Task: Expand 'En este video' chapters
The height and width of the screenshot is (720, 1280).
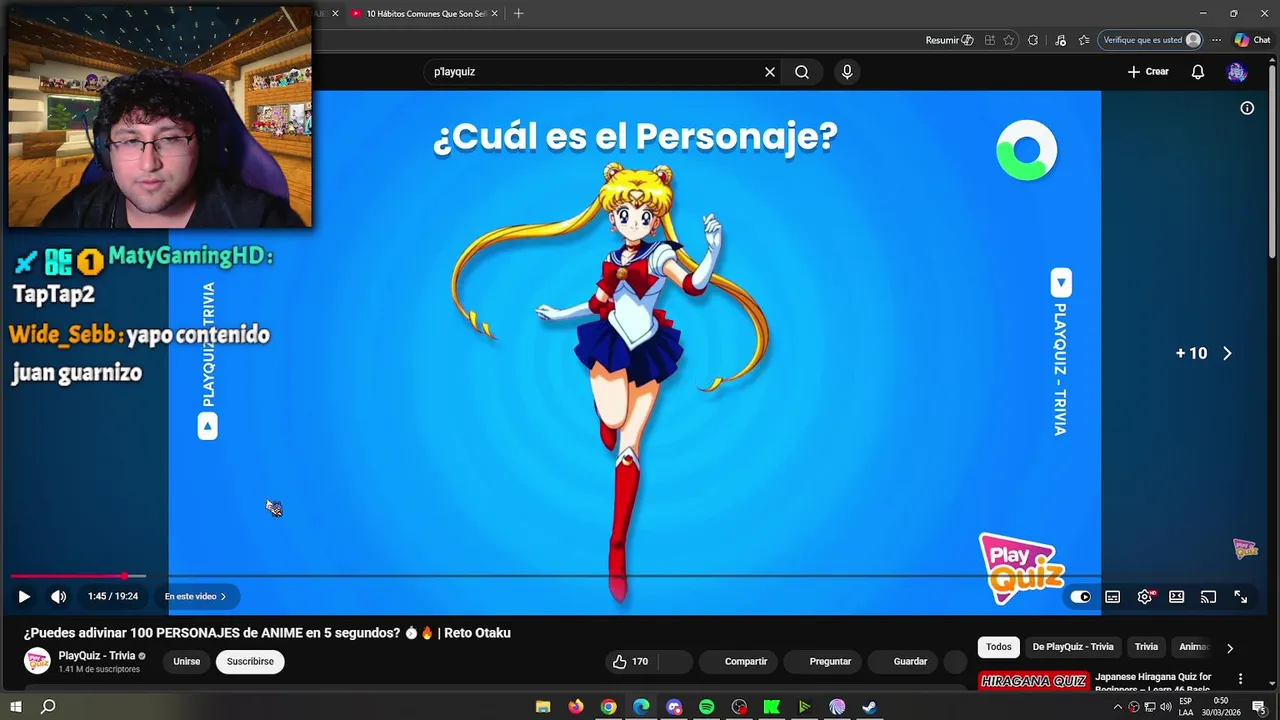Action: (195, 596)
